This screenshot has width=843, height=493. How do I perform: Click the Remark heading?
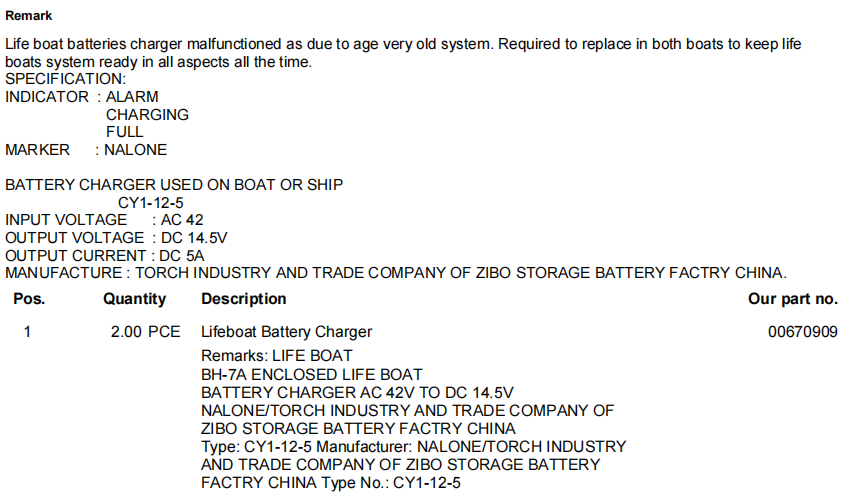tap(28, 16)
